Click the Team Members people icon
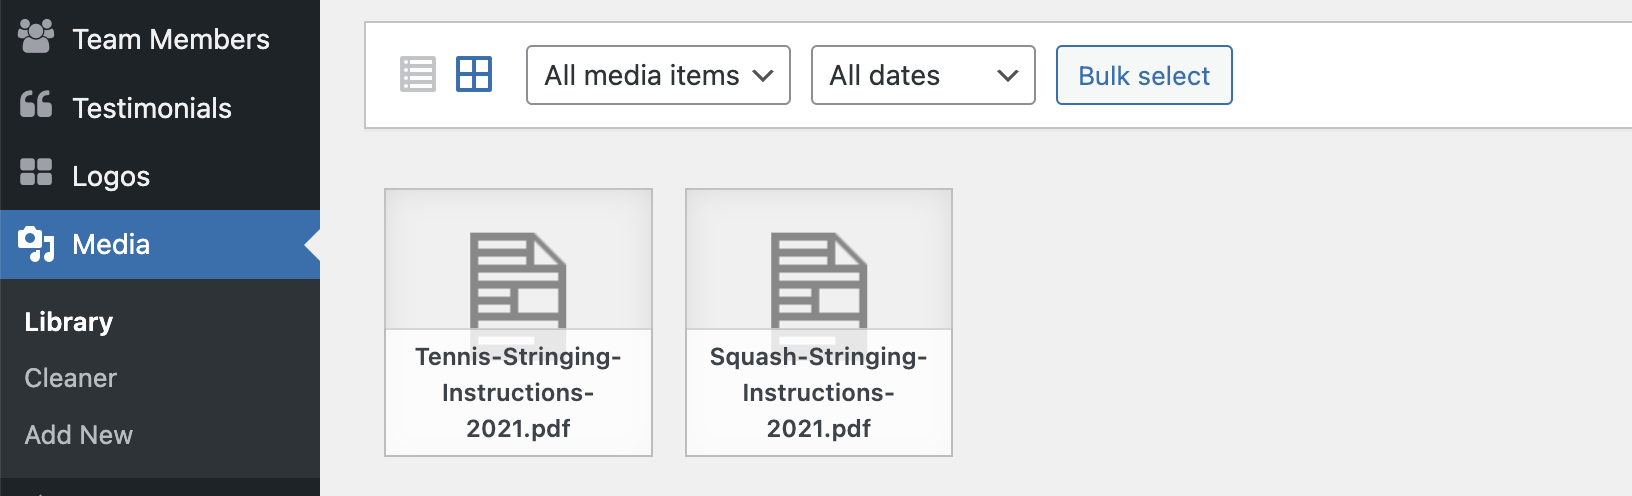 [36, 38]
